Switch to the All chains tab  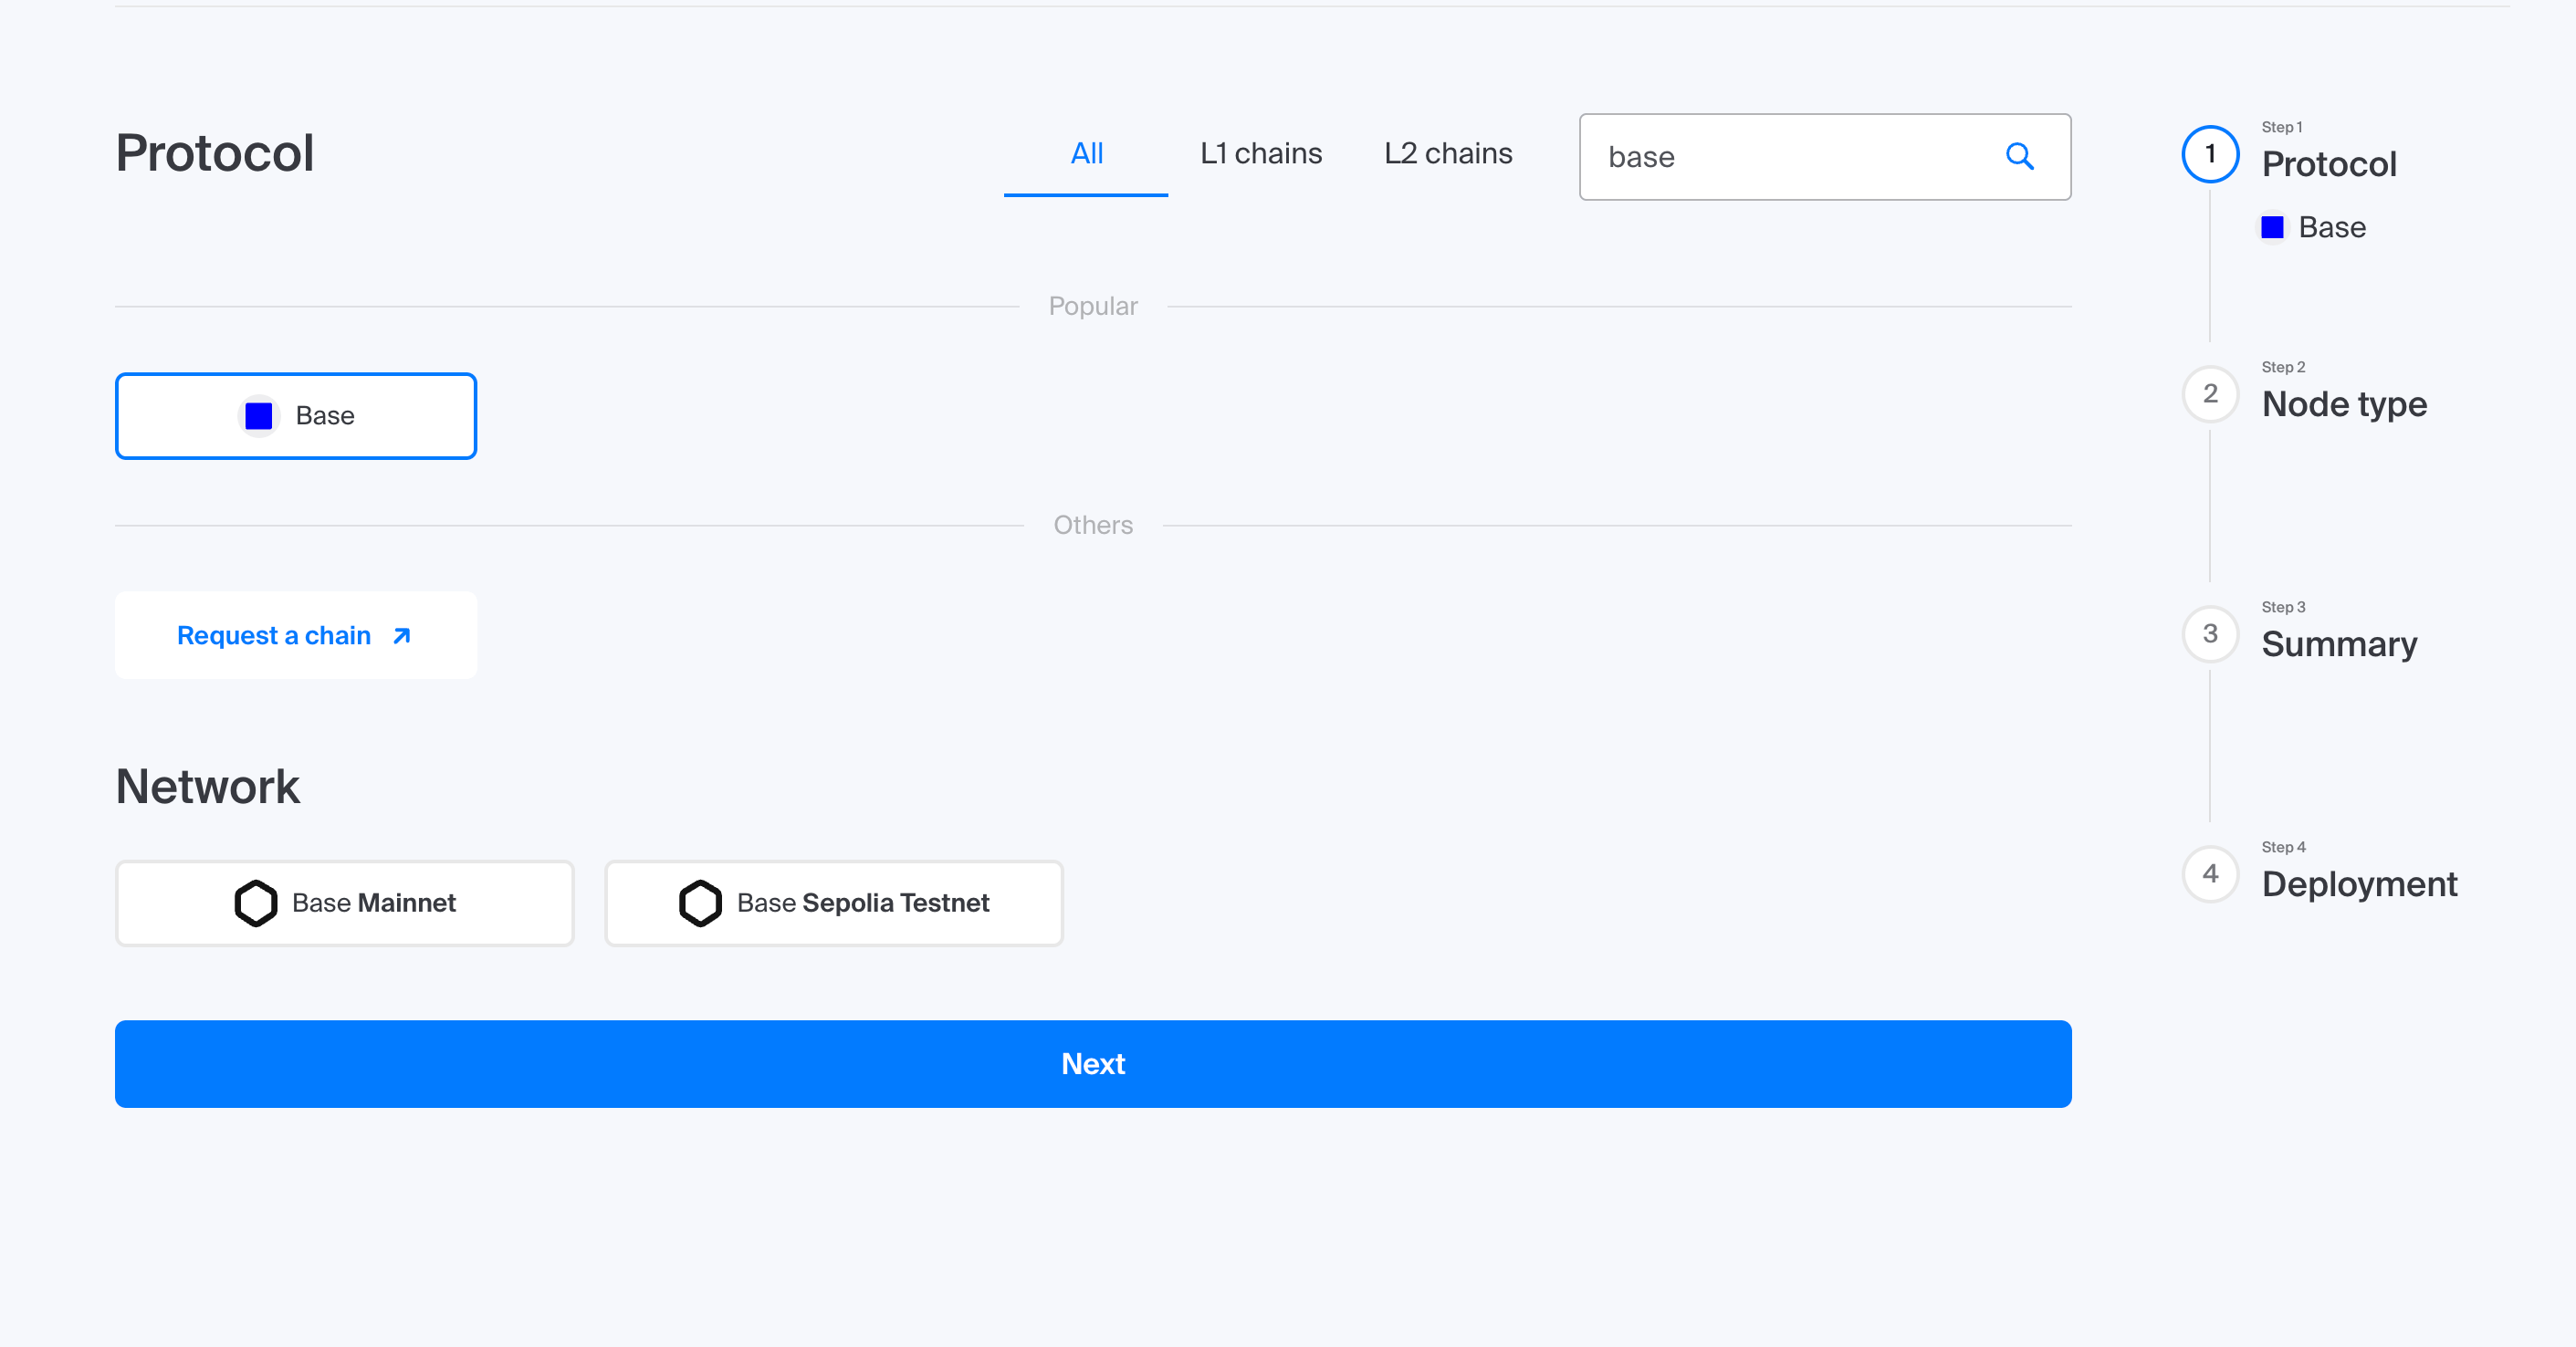[1086, 154]
